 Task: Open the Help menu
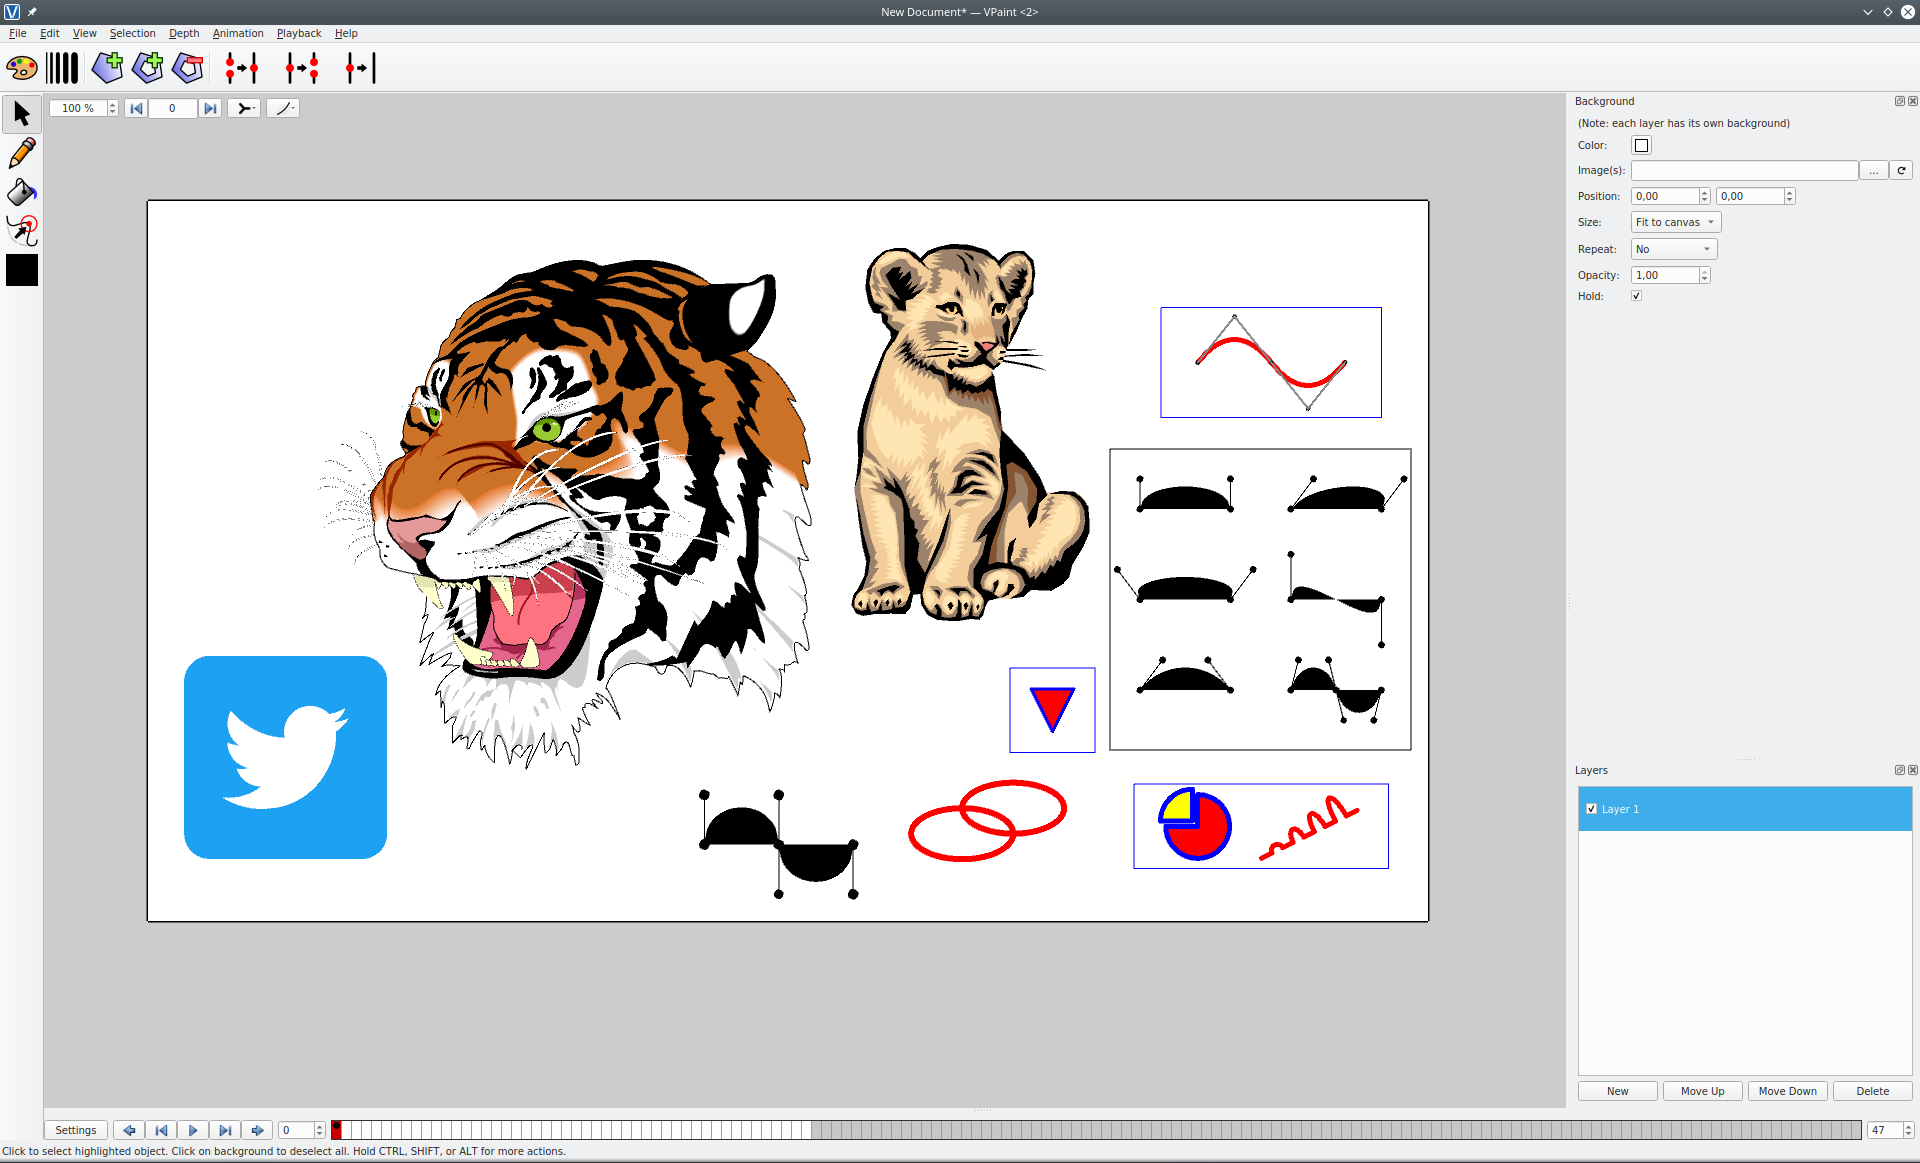[x=346, y=33]
